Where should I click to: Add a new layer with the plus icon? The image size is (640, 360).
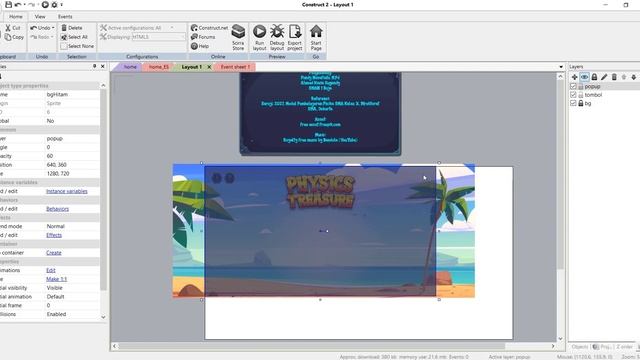click(x=574, y=77)
